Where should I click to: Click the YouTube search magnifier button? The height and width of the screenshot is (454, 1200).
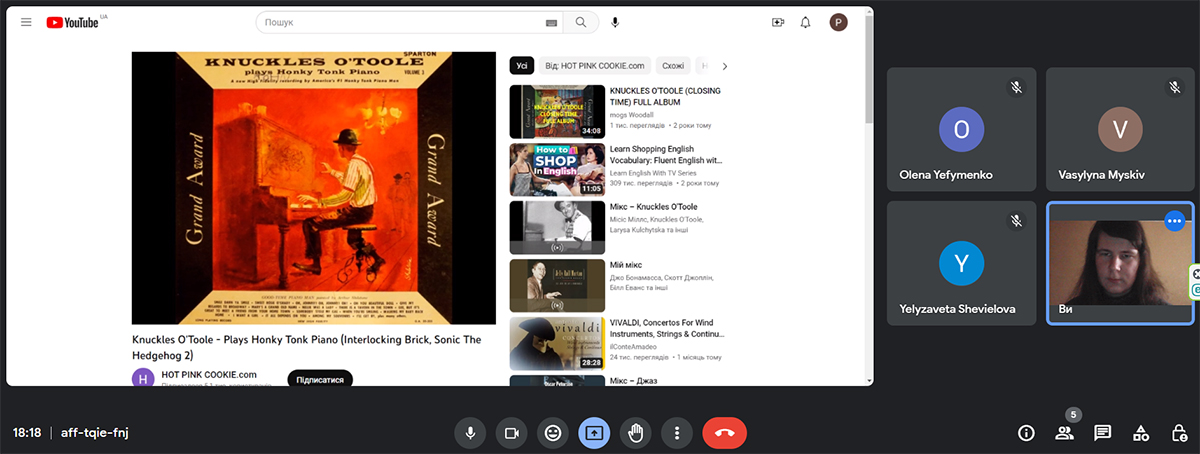click(x=581, y=22)
